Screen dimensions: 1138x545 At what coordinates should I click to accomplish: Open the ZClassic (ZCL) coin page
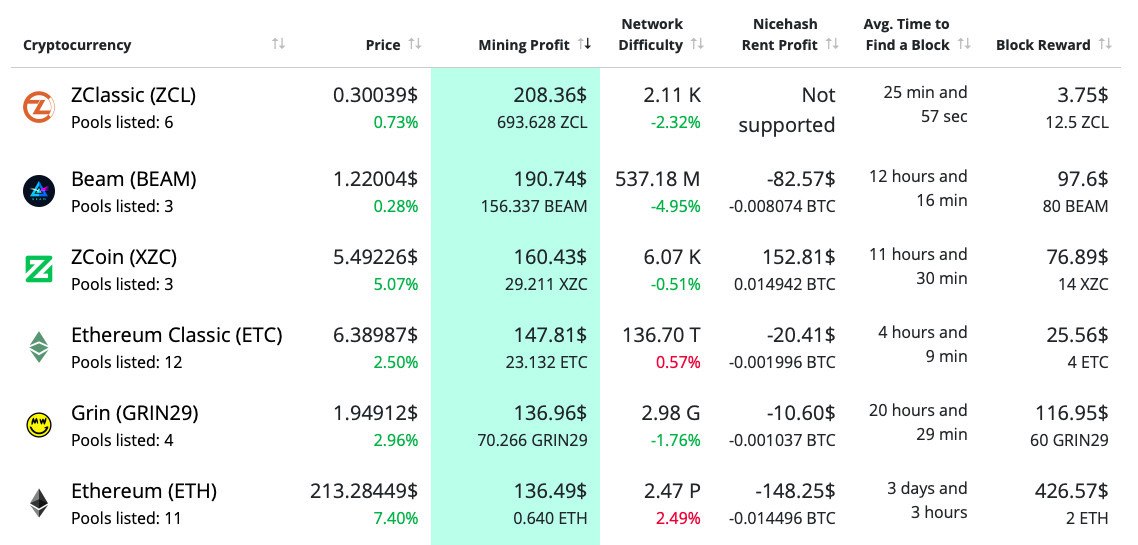click(133, 95)
